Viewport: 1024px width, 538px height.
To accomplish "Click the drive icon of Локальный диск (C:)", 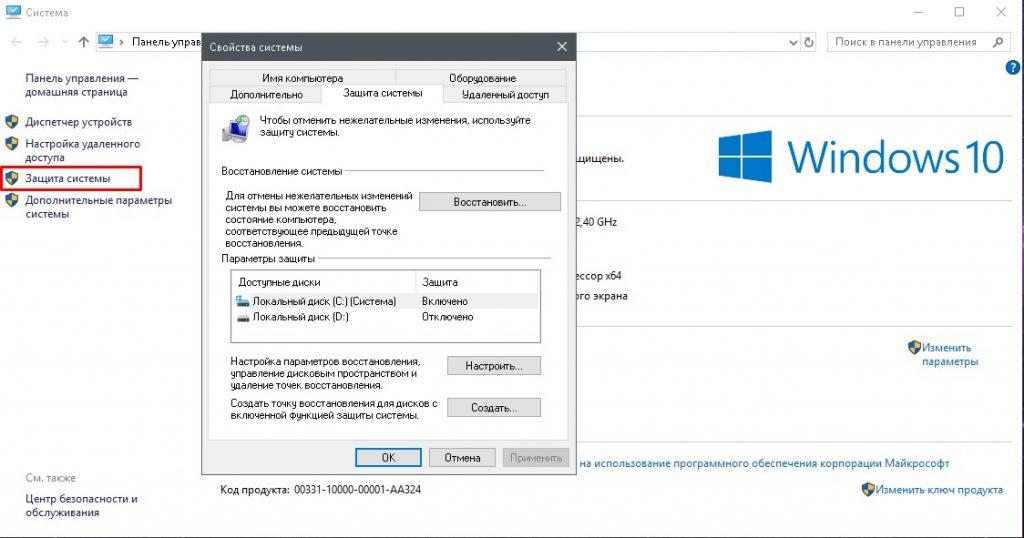I will click(x=243, y=301).
